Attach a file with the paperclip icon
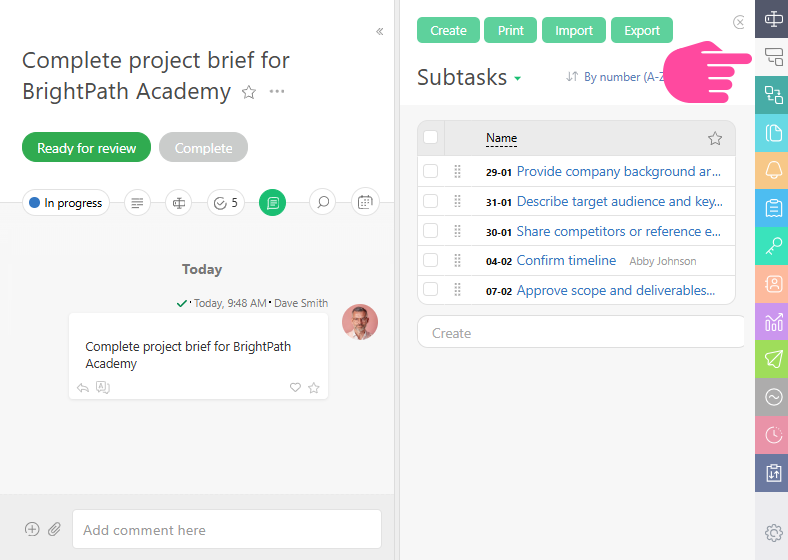The width and height of the screenshot is (788, 560). pyautogui.click(x=55, y=529)
